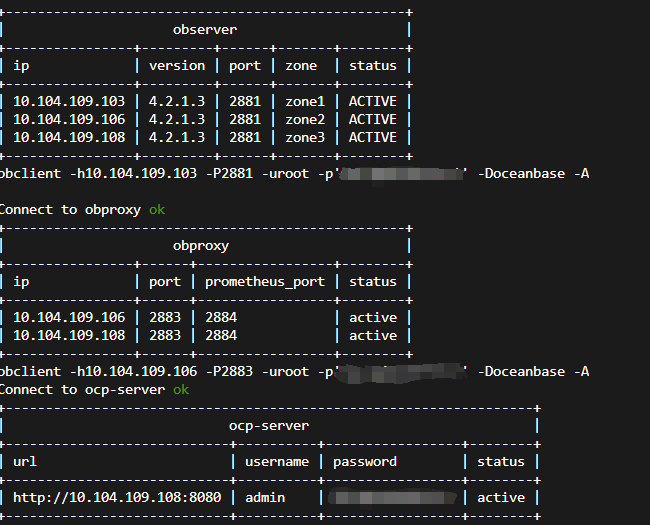Click the 'version' column header
Image resolution: width=650 pixels, height=525 pixels.
pyautogui.click(x=177, y=66)
